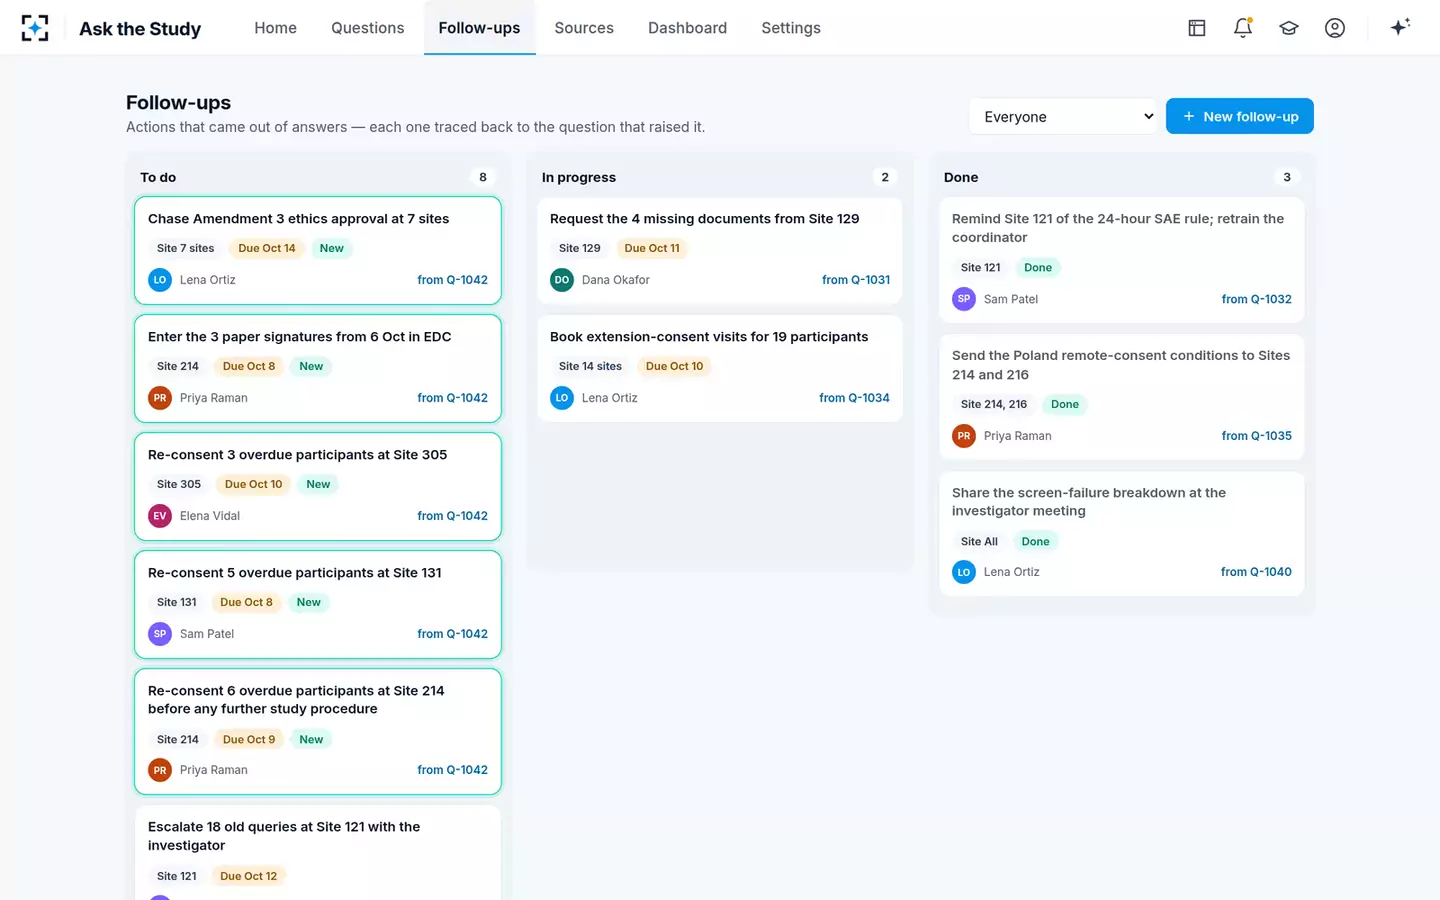This screenshot has height=900, width=1440.
Task: Open Book extension-consent visits card title
Action: tap(709, 337)
